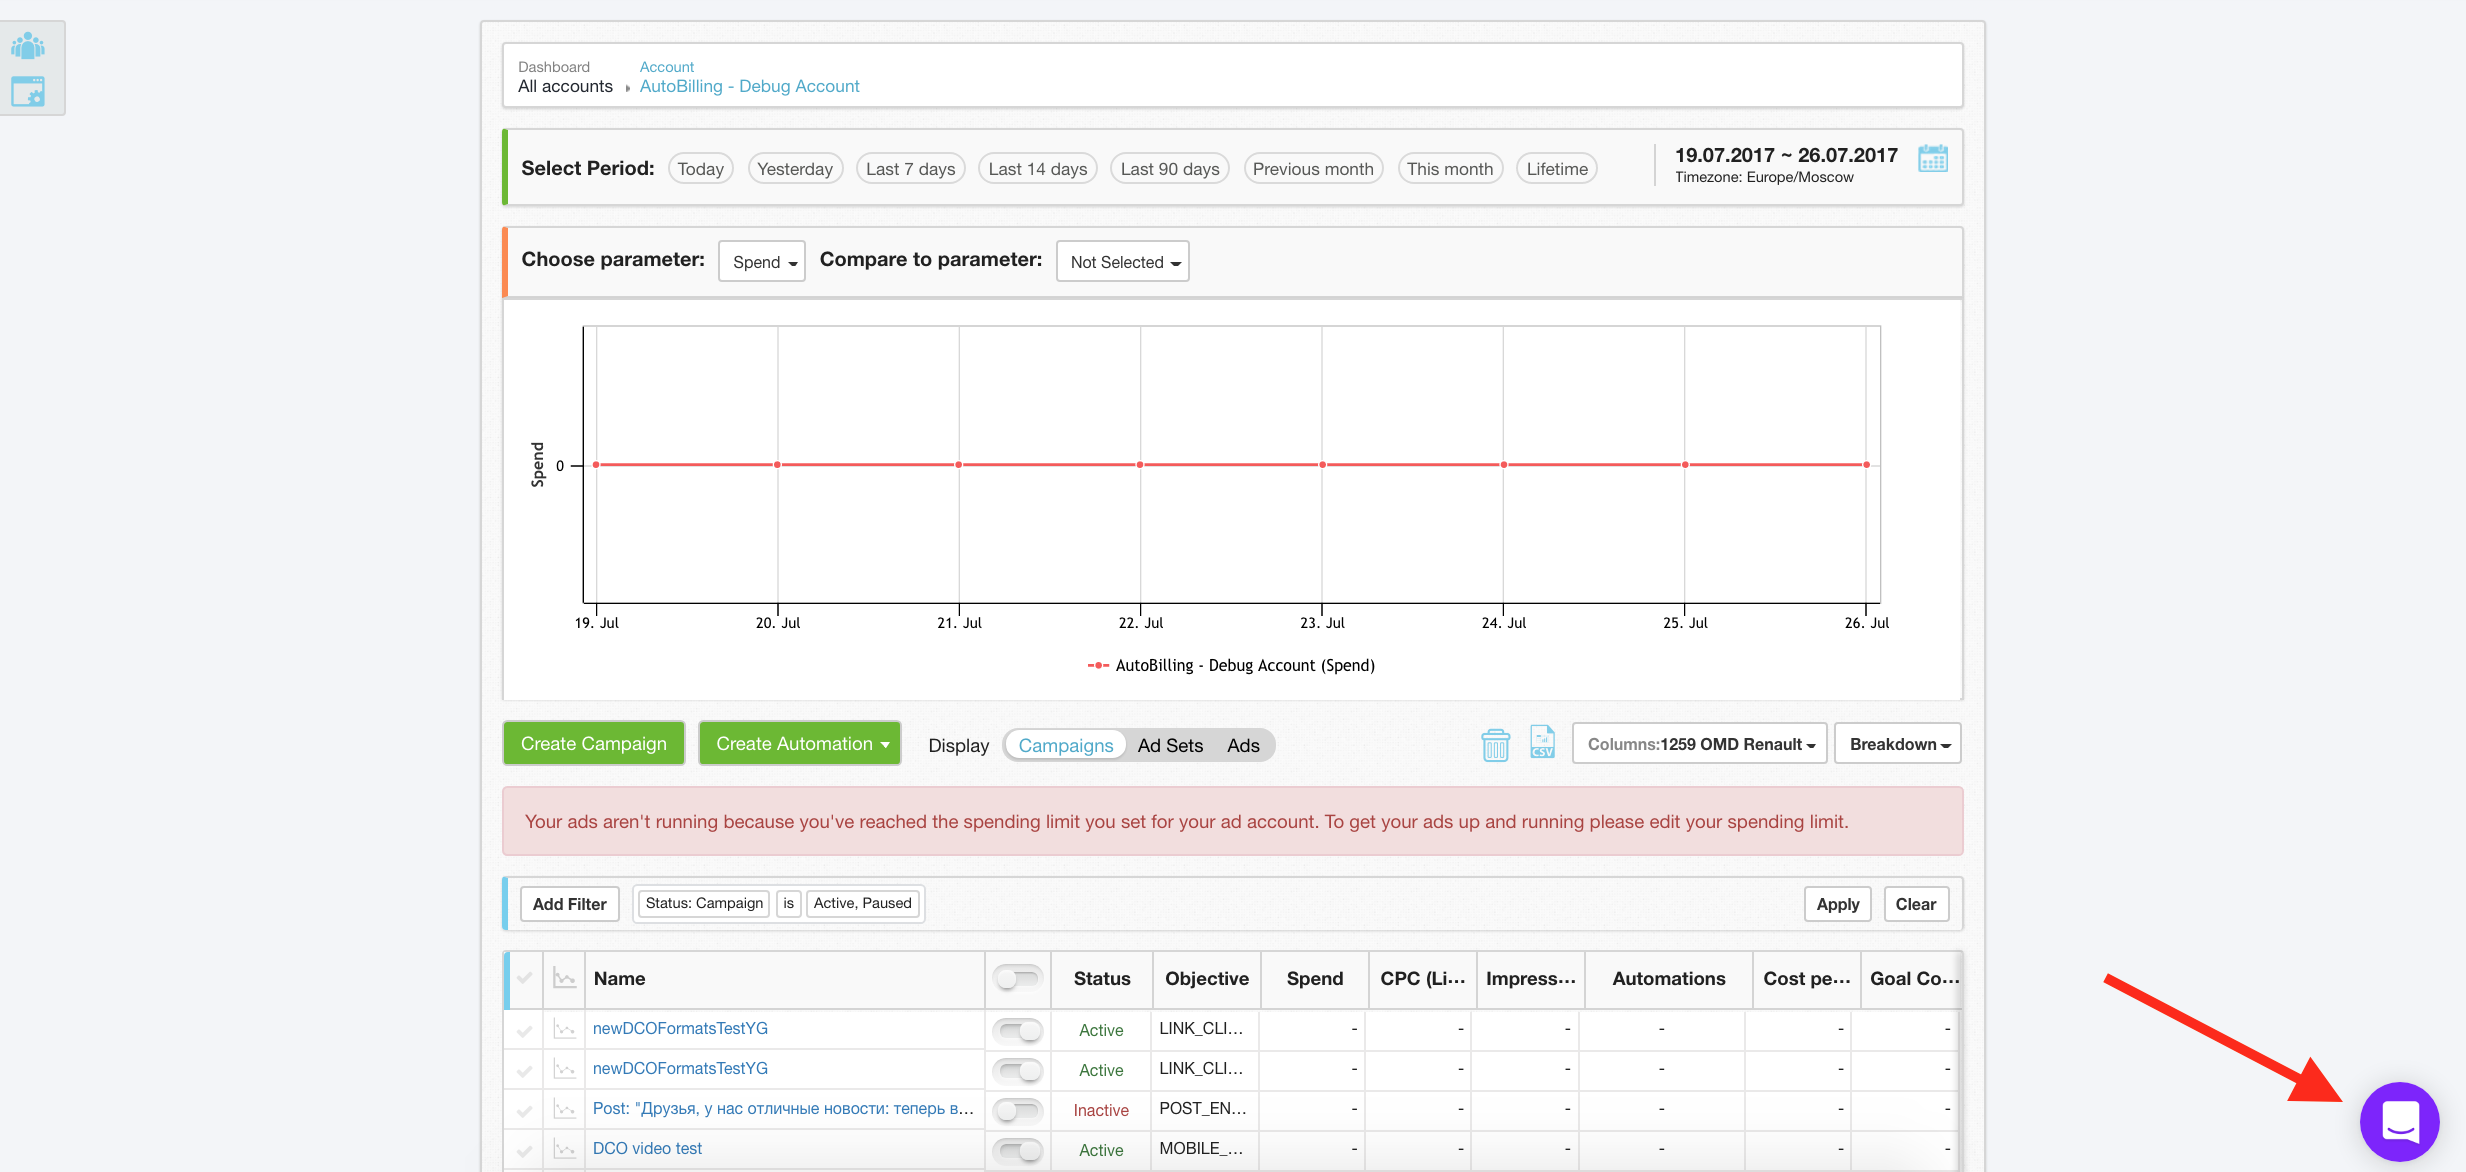This screenshot has width=2466, height=1172.
Task: Toggle status of first newDCOFormatsTestYG campaign
Action: (x=1018, y=1029)
